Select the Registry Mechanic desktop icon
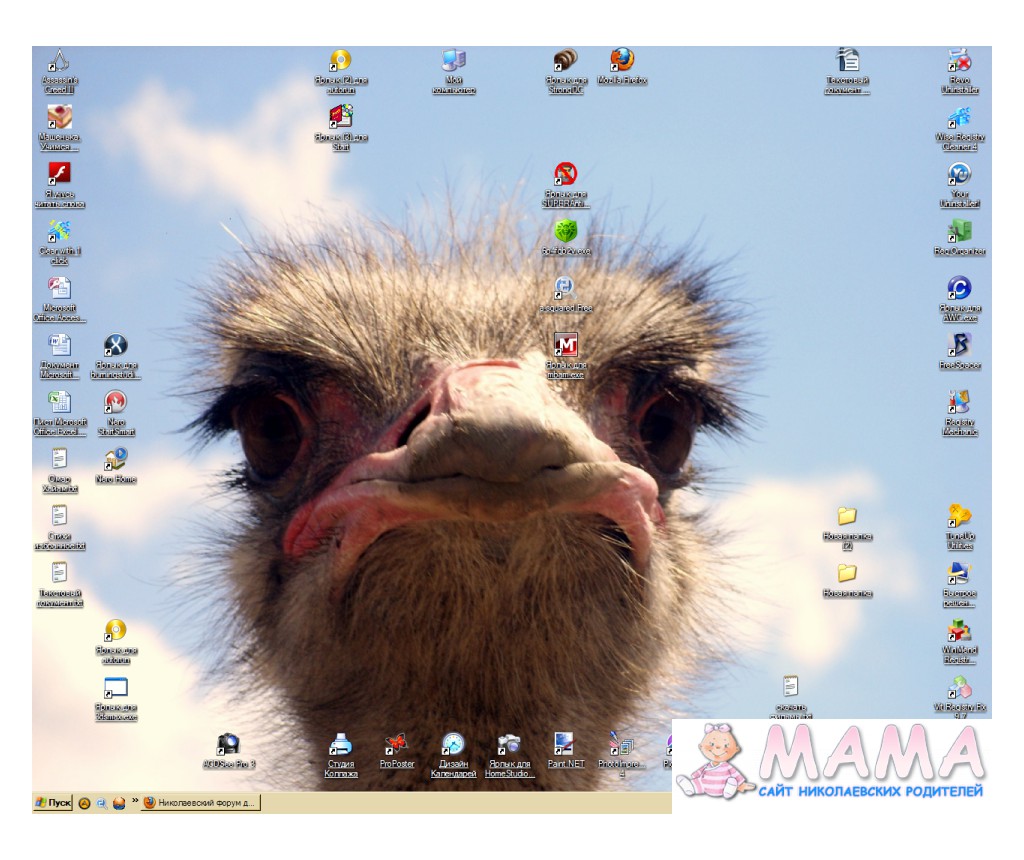The image size is (1024, 860). point(959,403)
